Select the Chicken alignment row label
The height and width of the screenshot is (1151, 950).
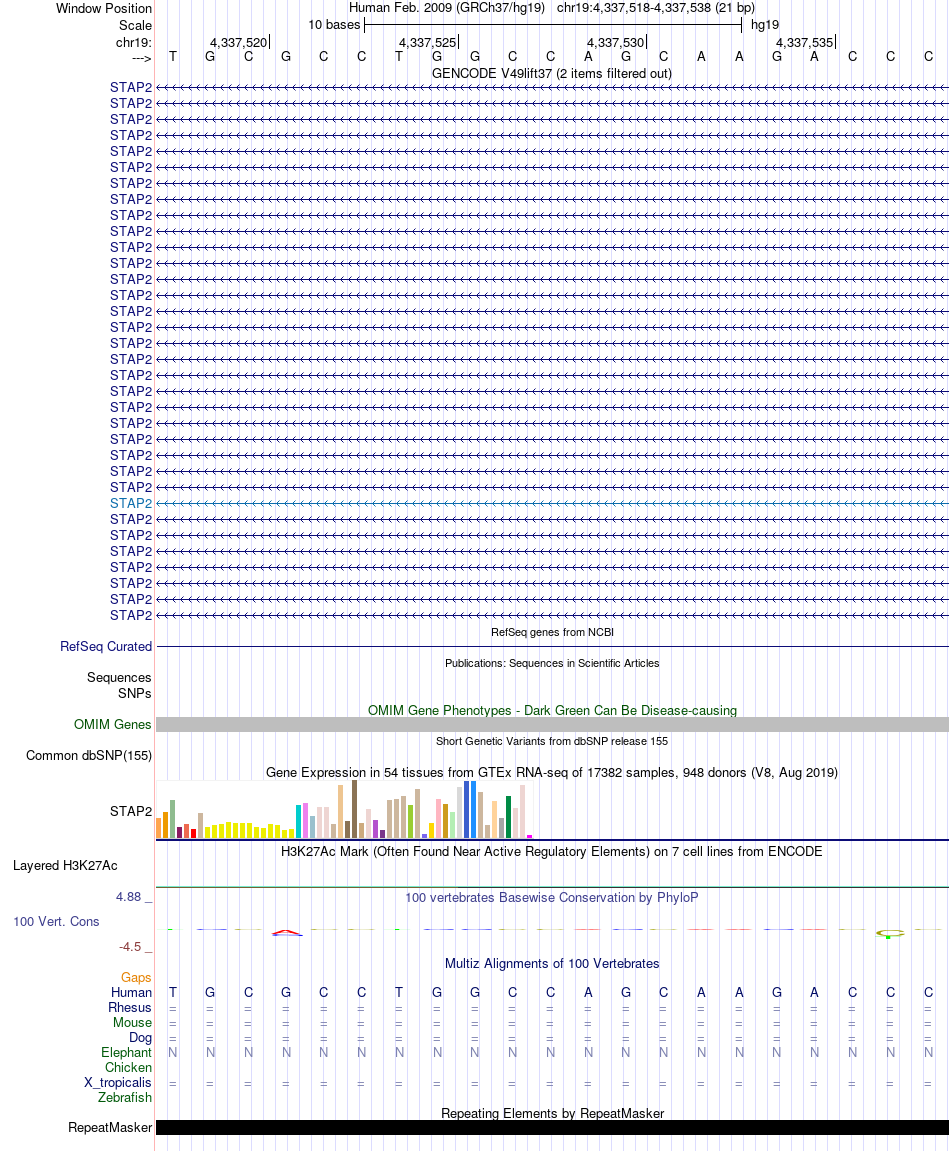128,1067
